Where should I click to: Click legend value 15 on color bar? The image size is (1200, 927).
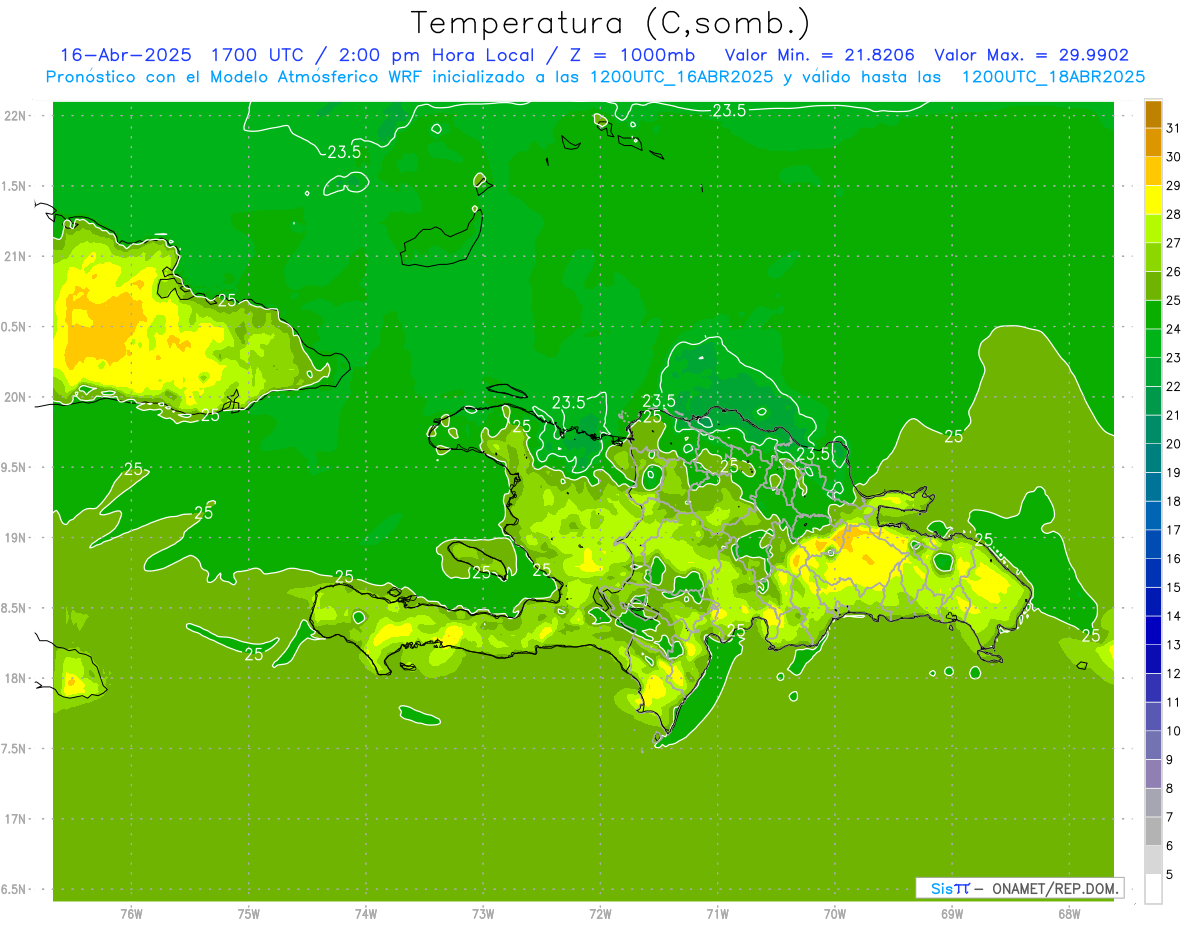(1174, 588)
